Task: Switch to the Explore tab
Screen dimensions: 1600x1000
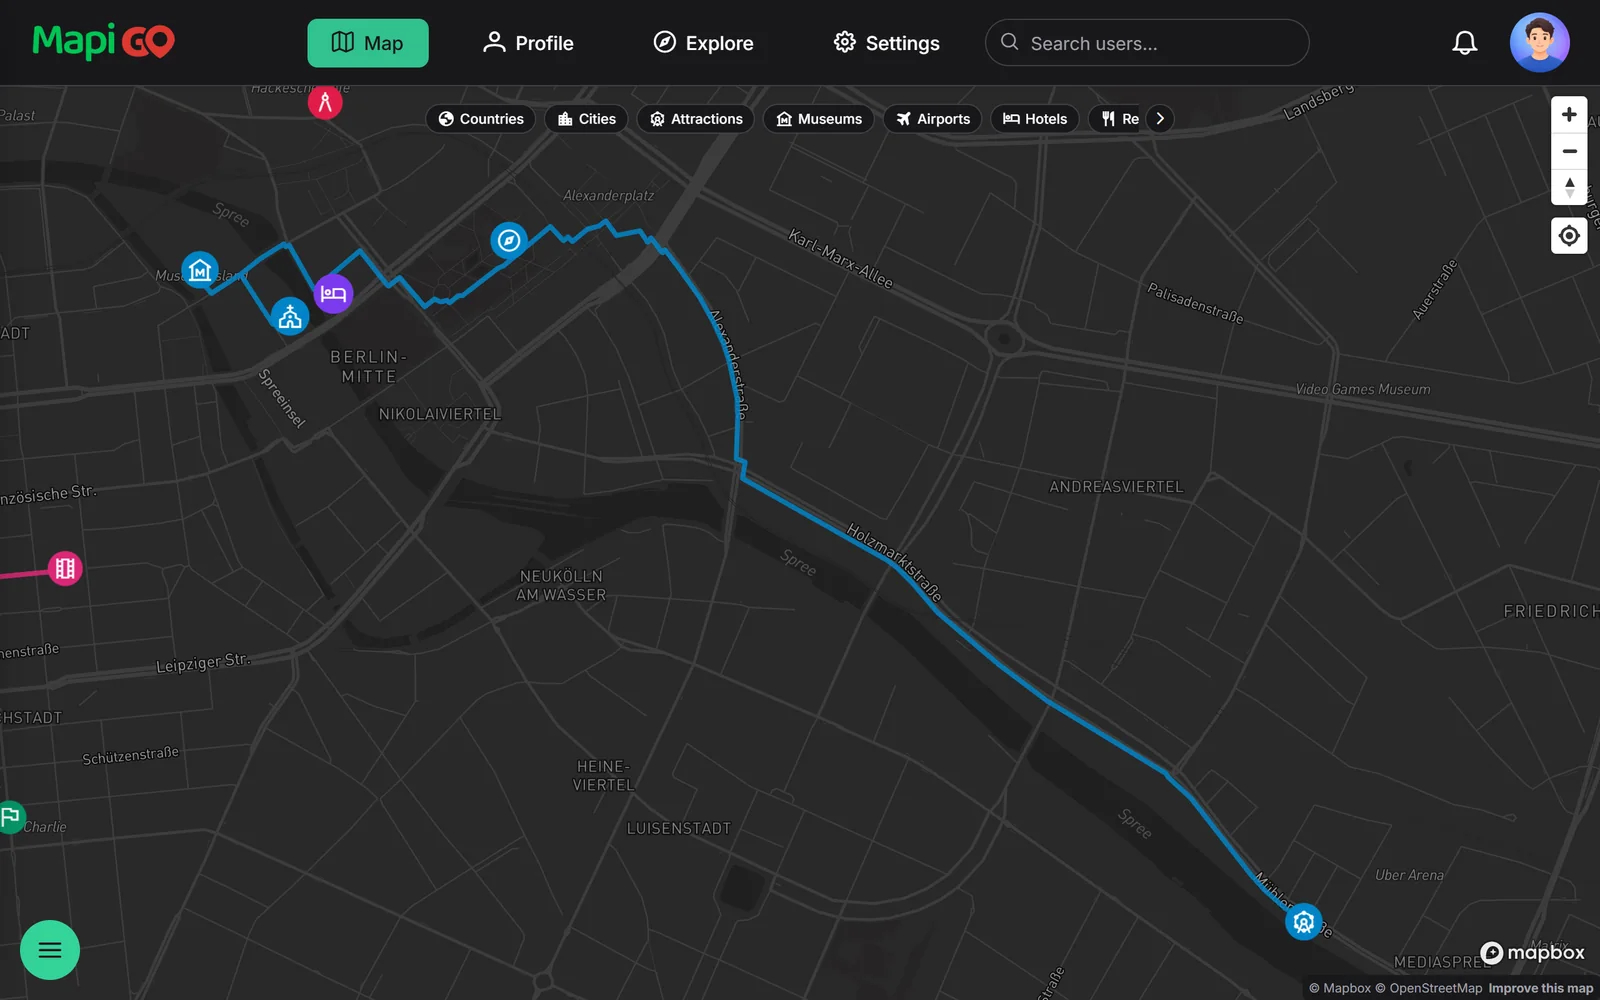Action: click(x=703, y=43)
